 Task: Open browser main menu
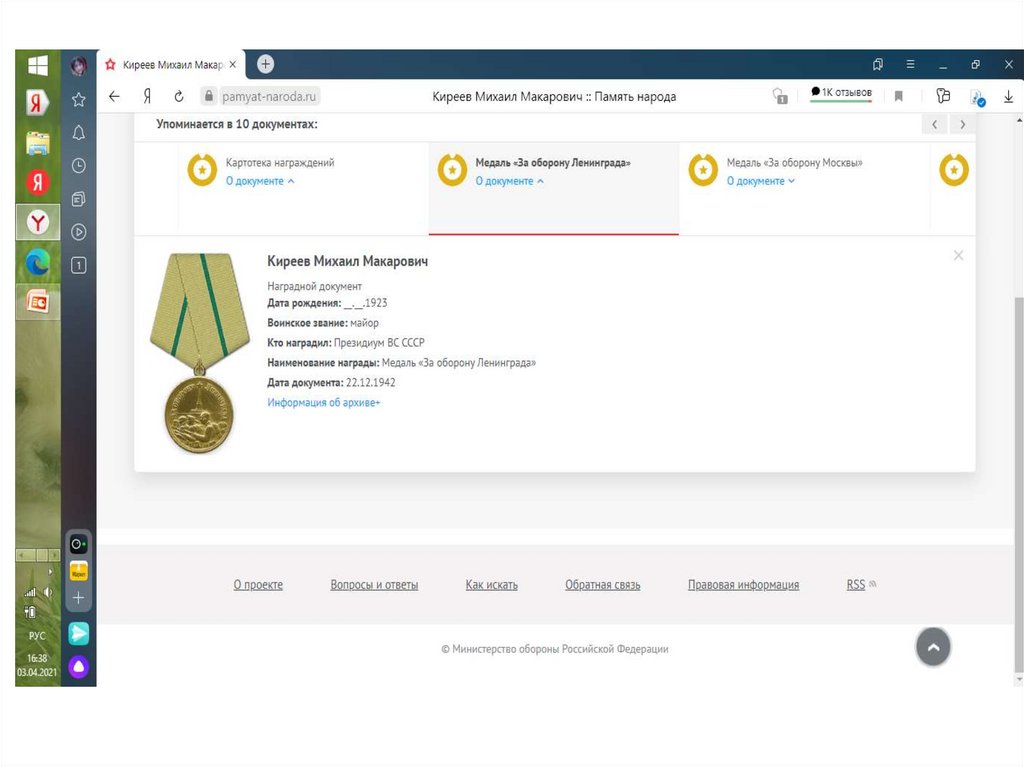(x=910, y=64)
